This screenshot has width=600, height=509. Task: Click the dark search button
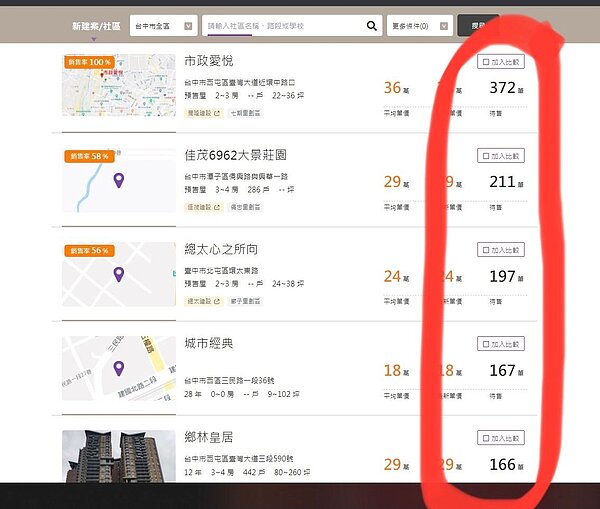click(x=478, y=26)
